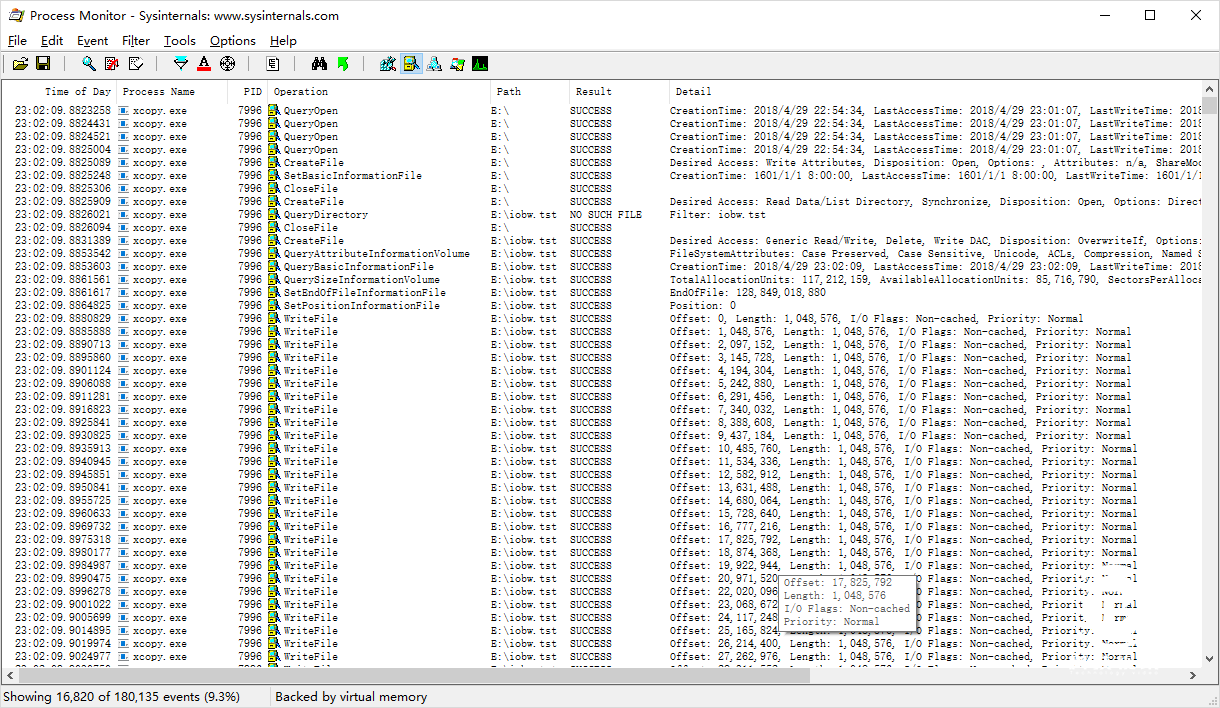
Task: Click the PID column header
Action: 248,91
